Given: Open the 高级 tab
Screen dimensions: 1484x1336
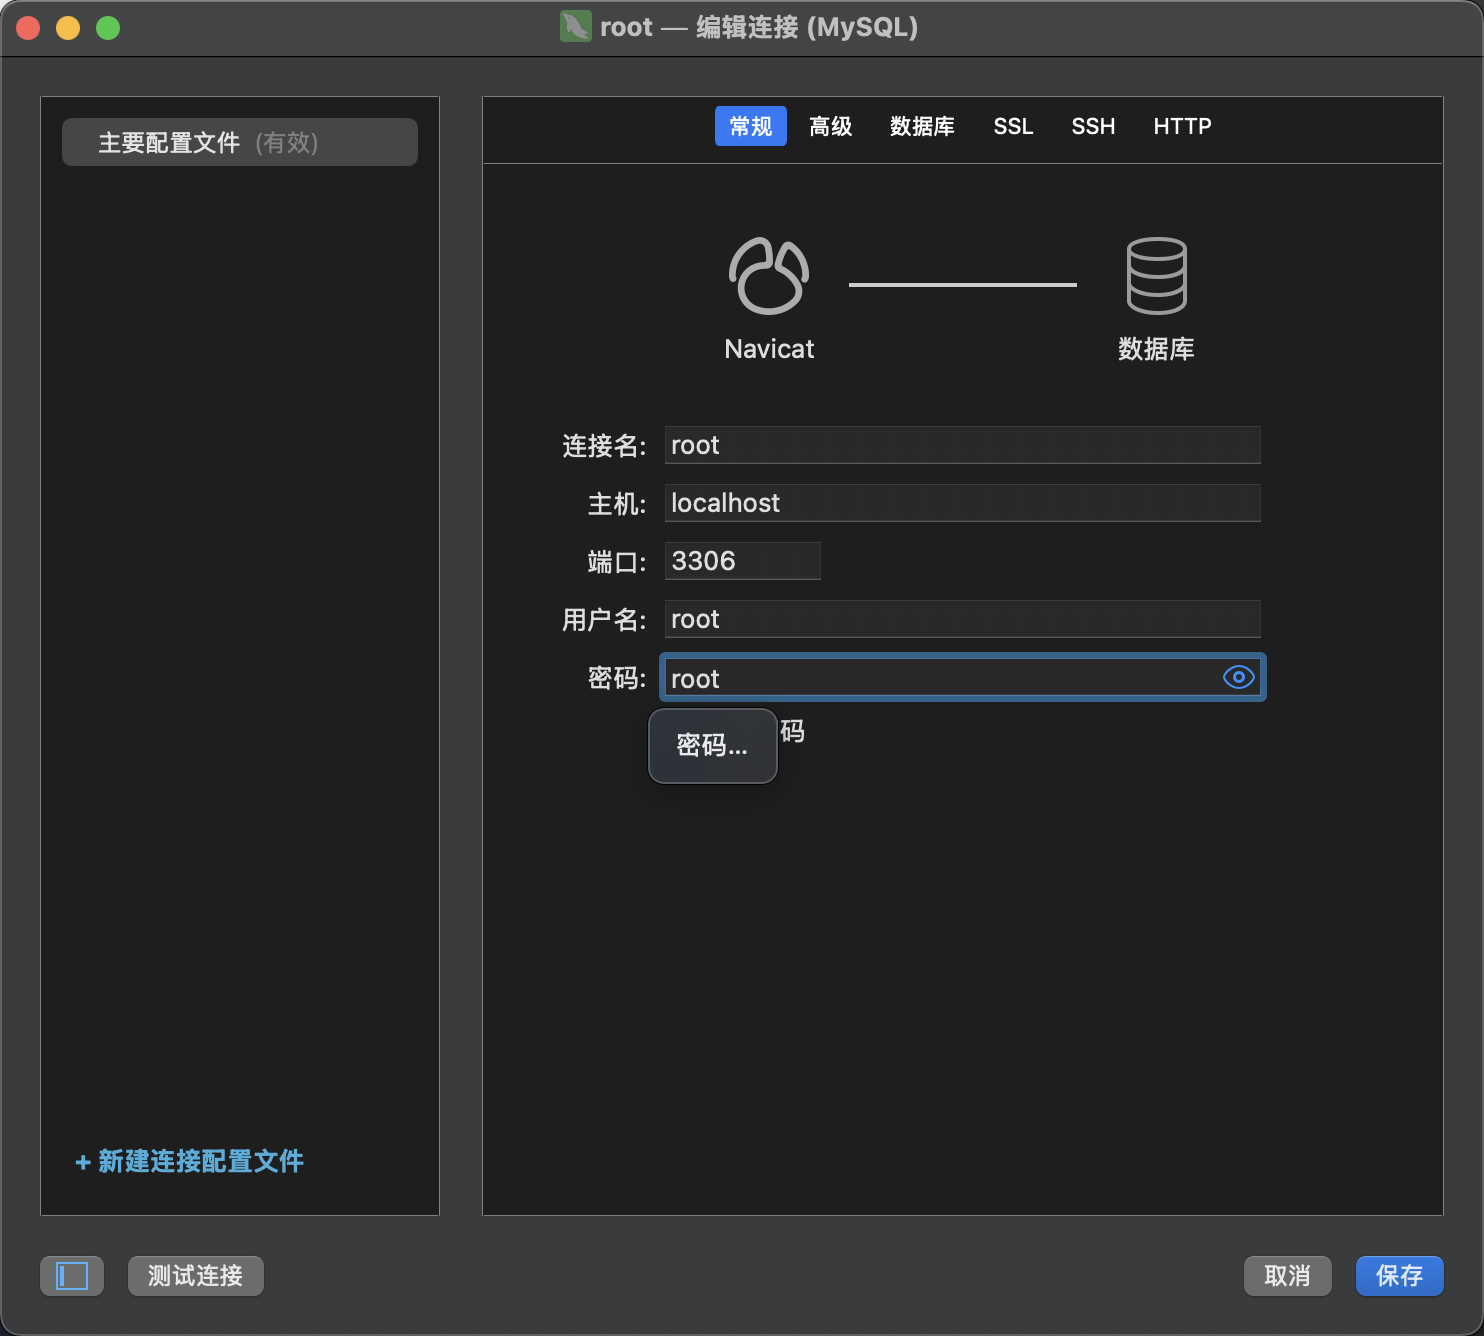Looking at the screenshot, I should (831, 126).
